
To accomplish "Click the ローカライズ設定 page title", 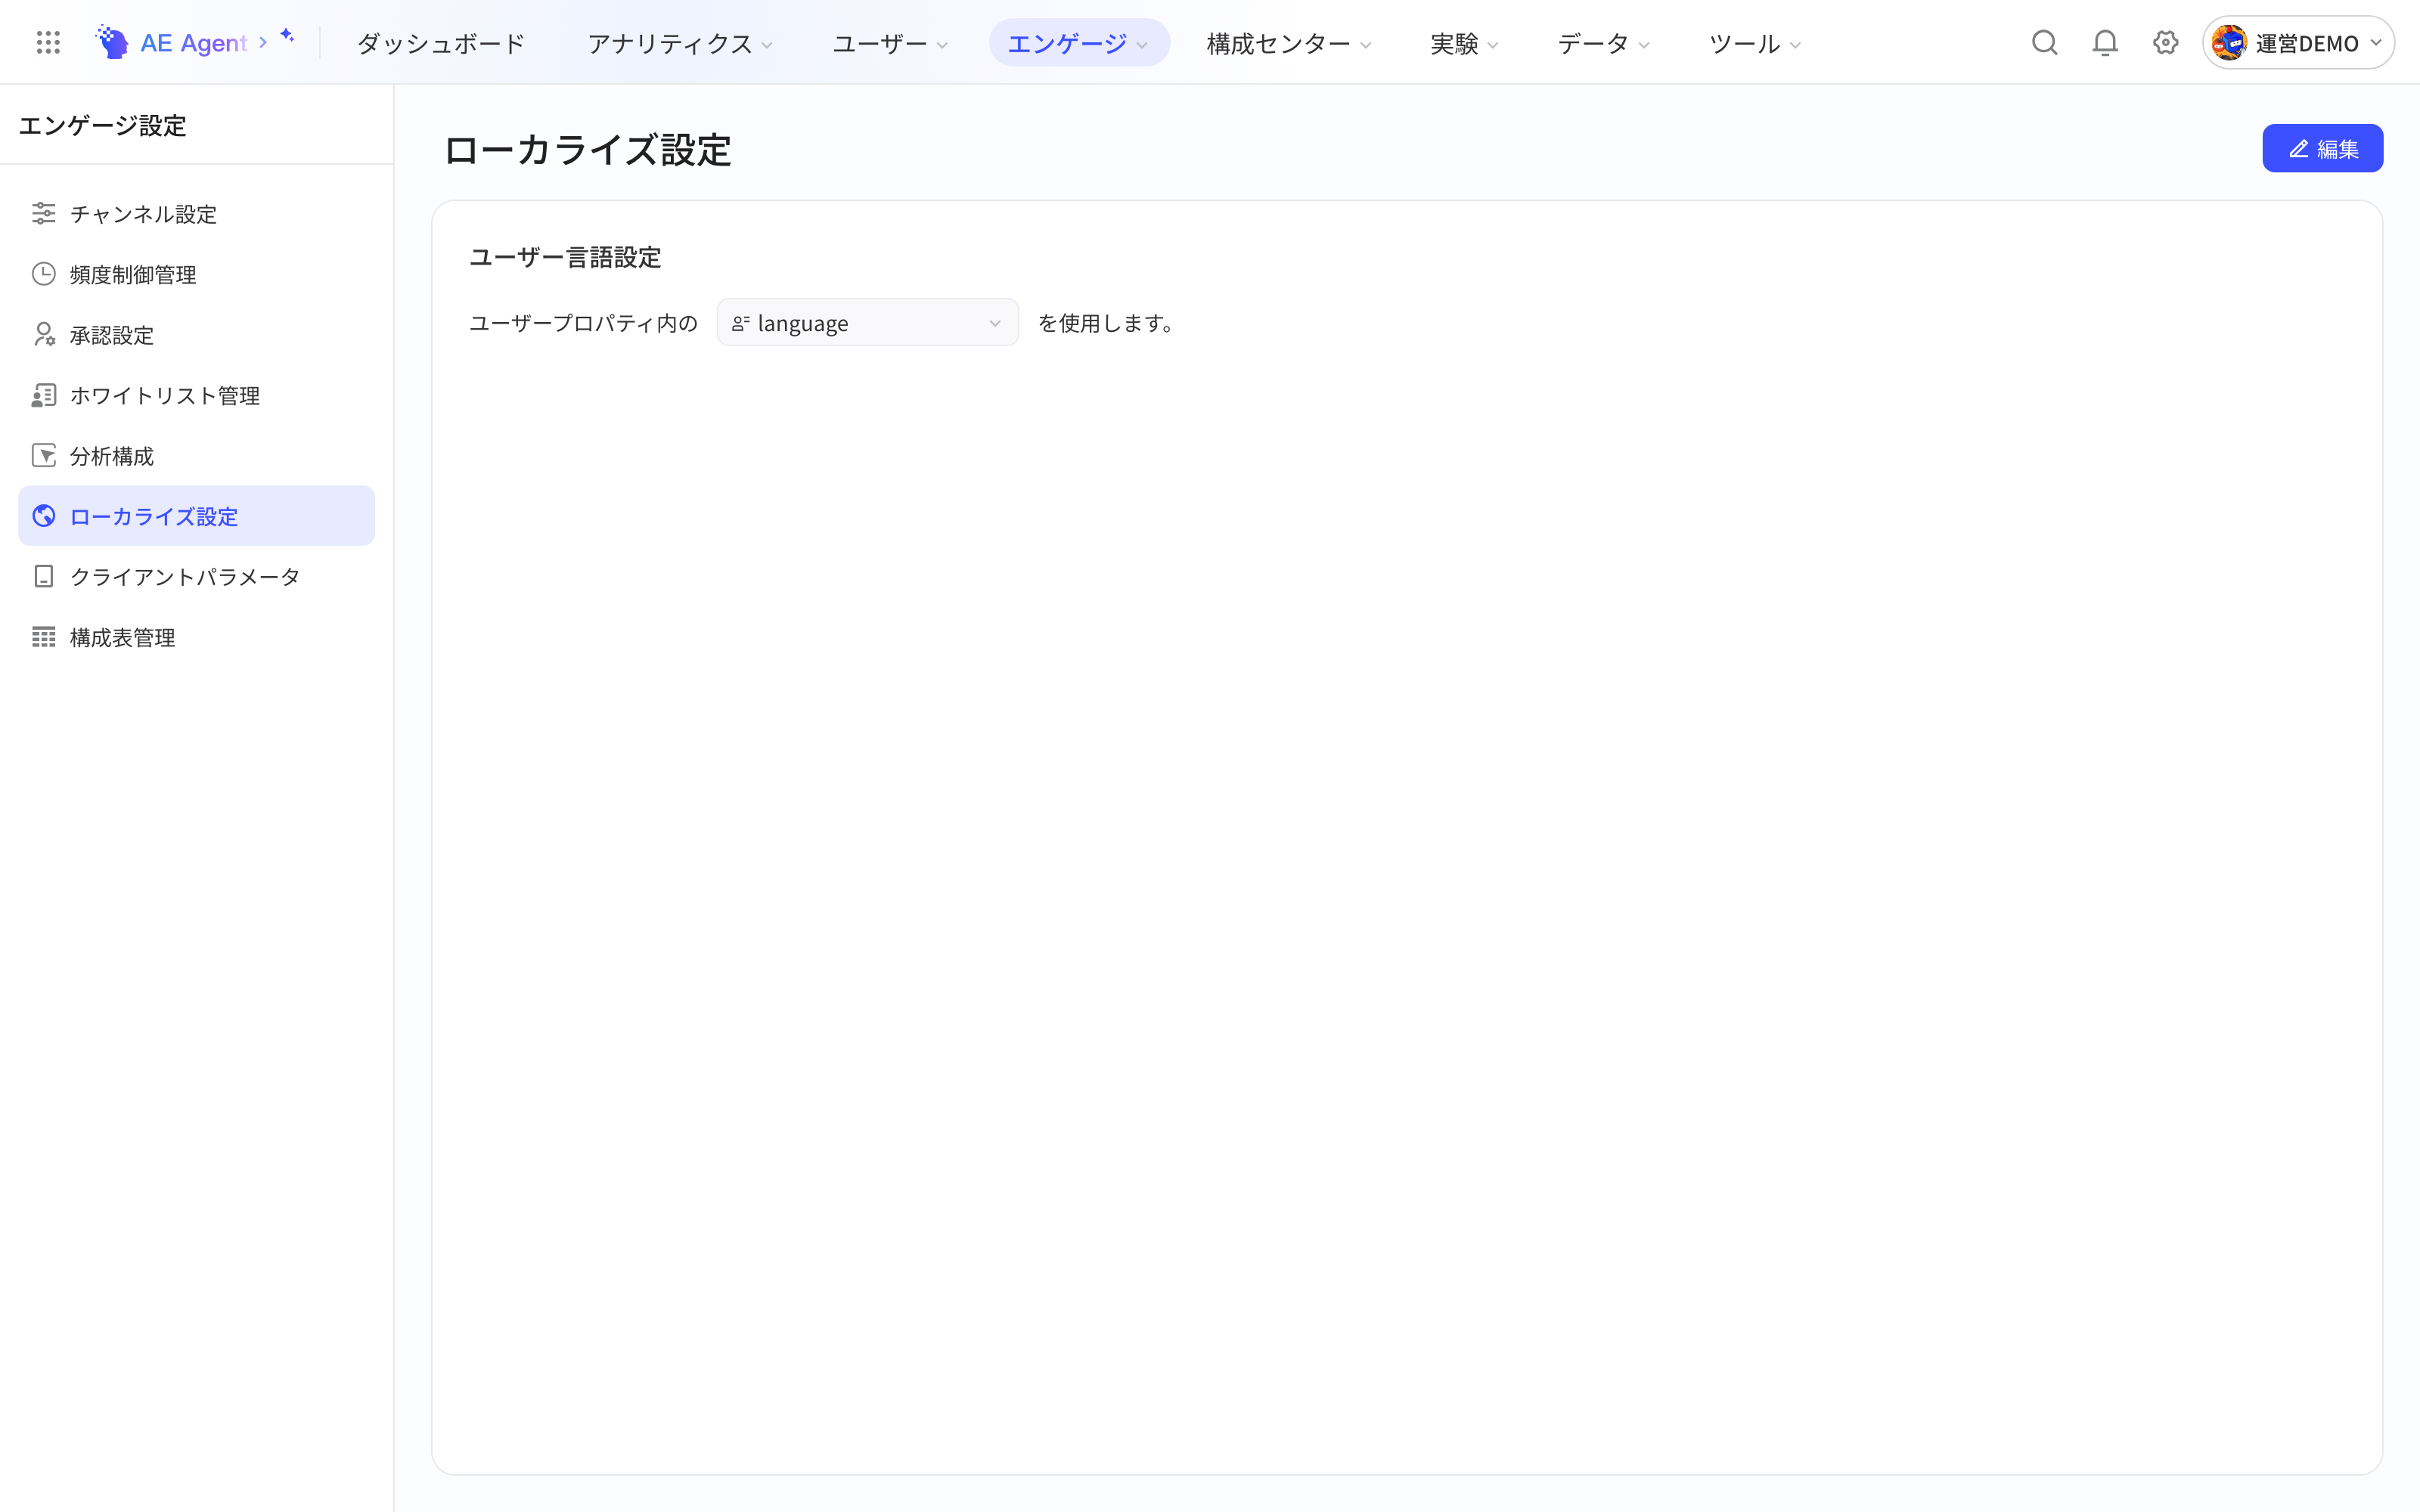I will [587, 150].
